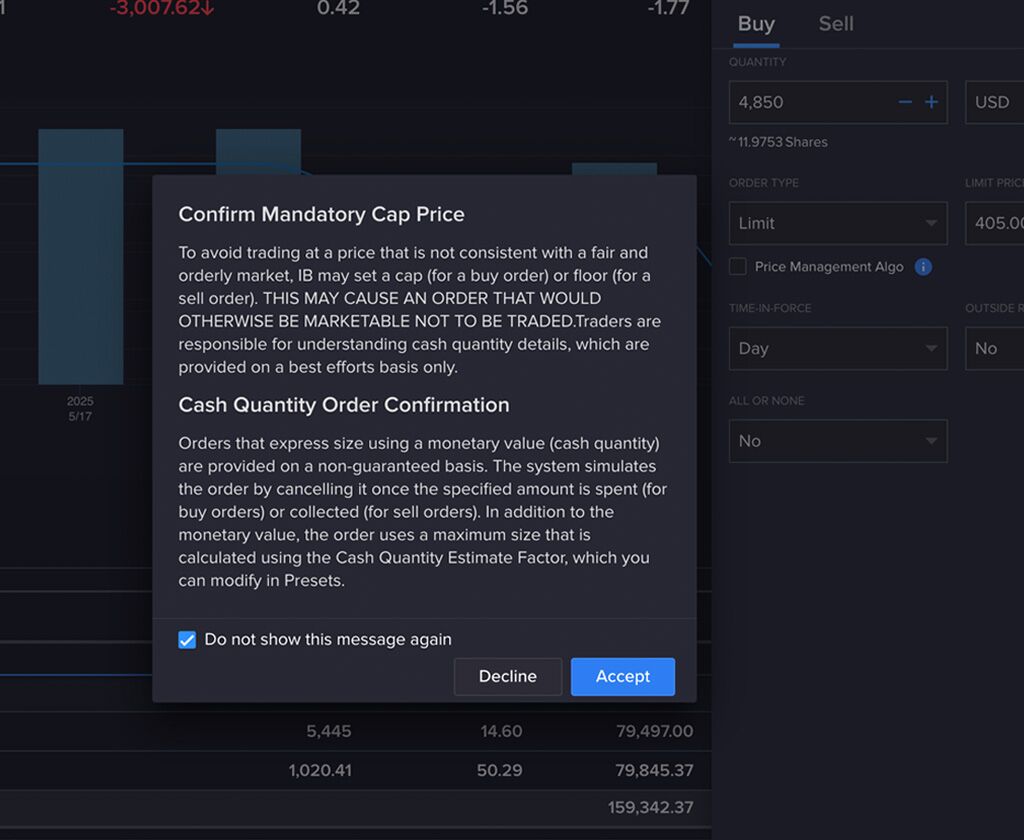Select the total row showing 159,342.37
The height and width of the screenshot is (840, 1024).
[651, 807]
